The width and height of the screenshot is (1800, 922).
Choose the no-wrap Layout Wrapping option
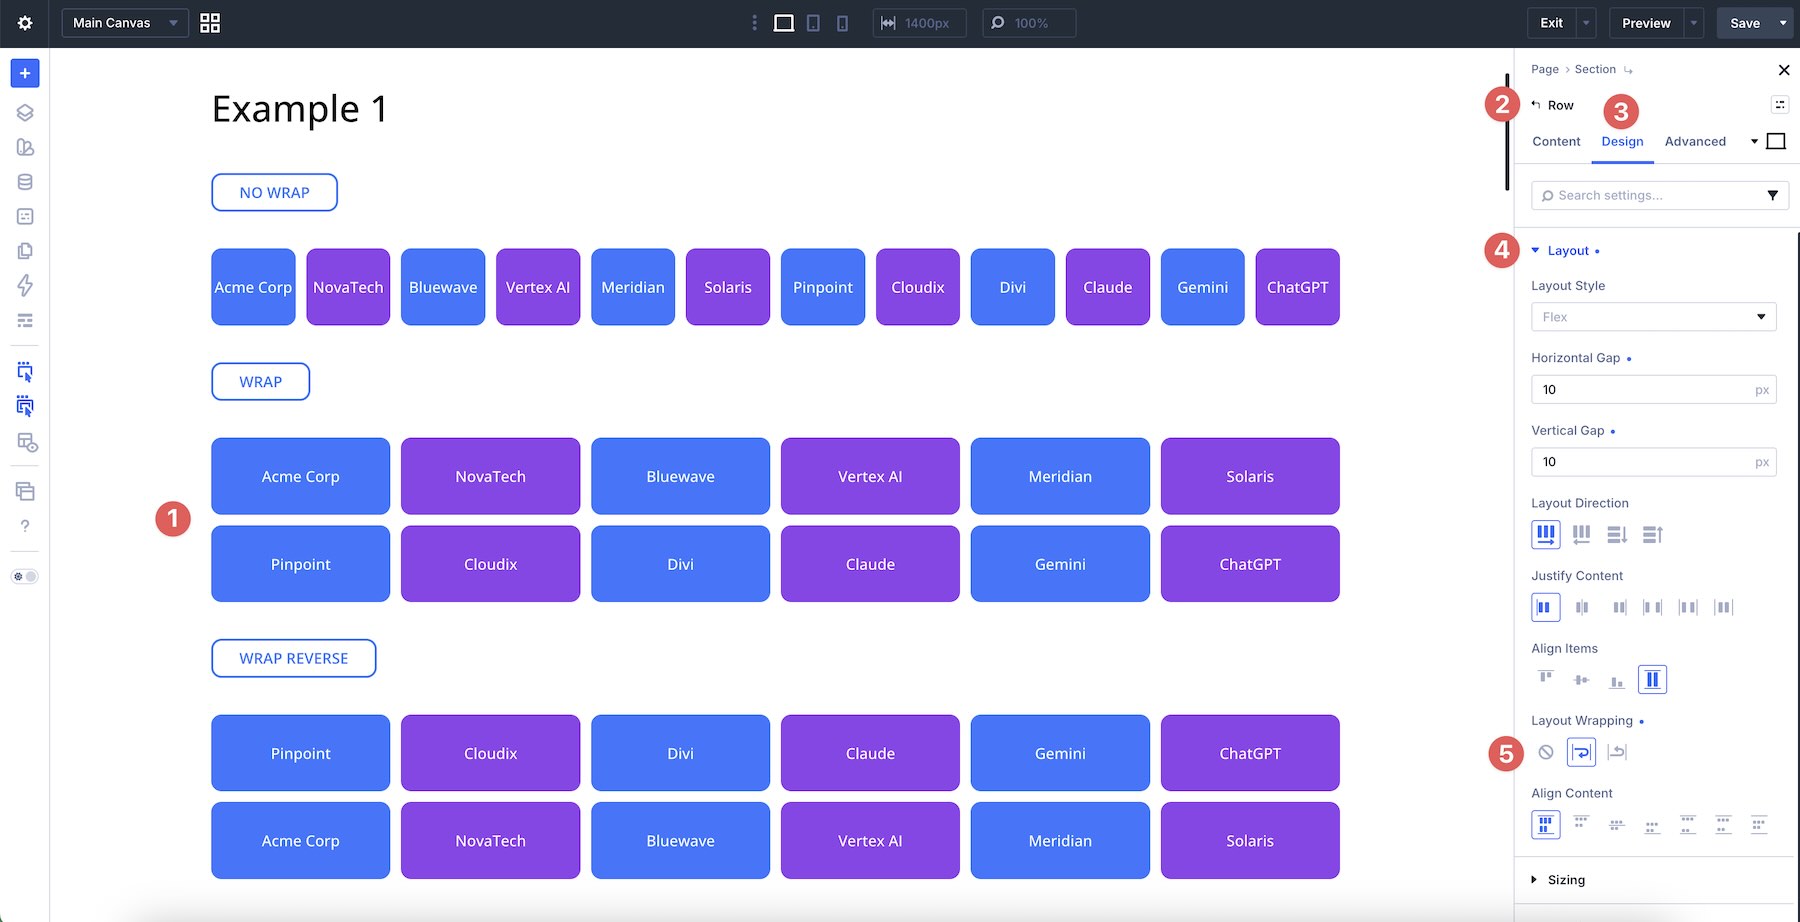tap(1546, 752)
